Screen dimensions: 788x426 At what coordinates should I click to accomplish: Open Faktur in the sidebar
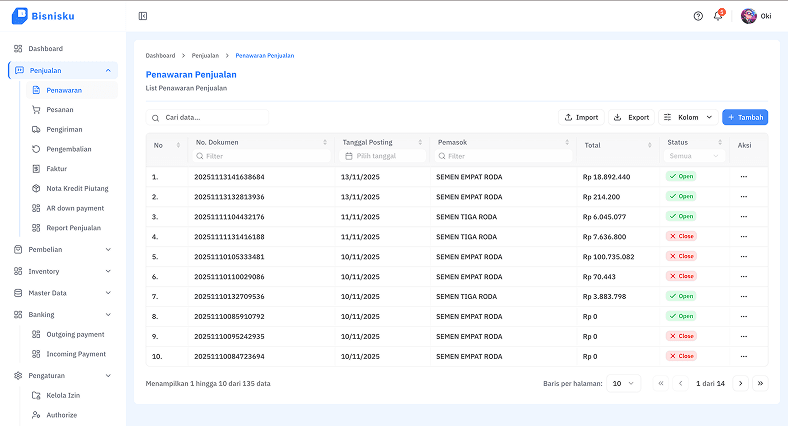[x=56, y=168]
